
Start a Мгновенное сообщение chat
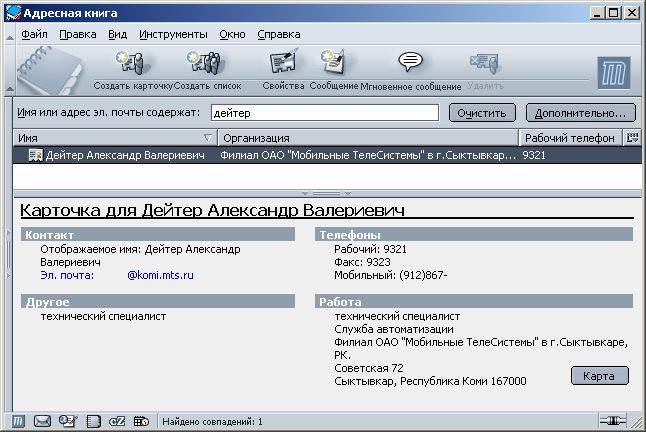[x=410, y=69]
